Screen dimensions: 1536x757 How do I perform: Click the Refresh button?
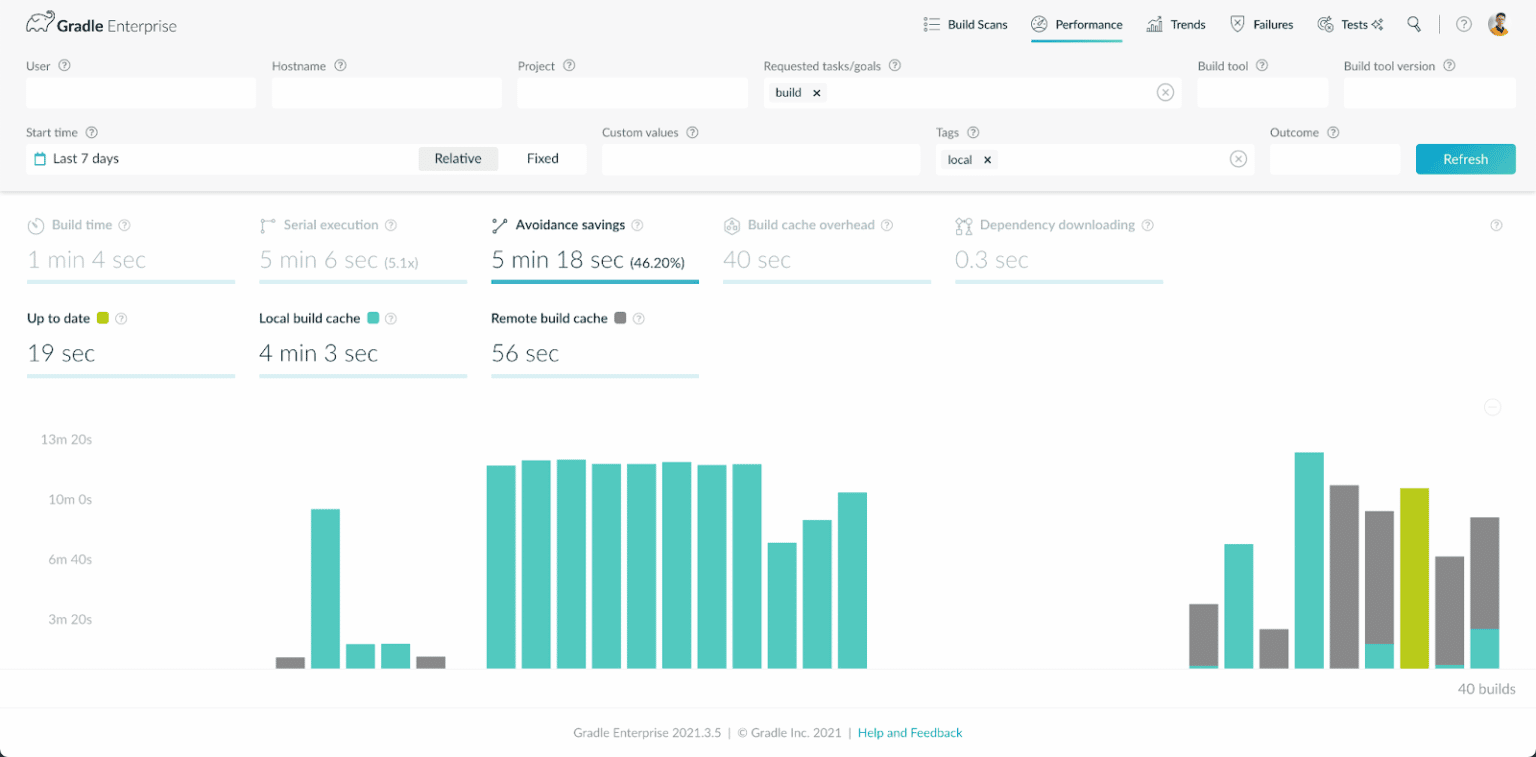pyautogui.click(x=1465, y=158)
